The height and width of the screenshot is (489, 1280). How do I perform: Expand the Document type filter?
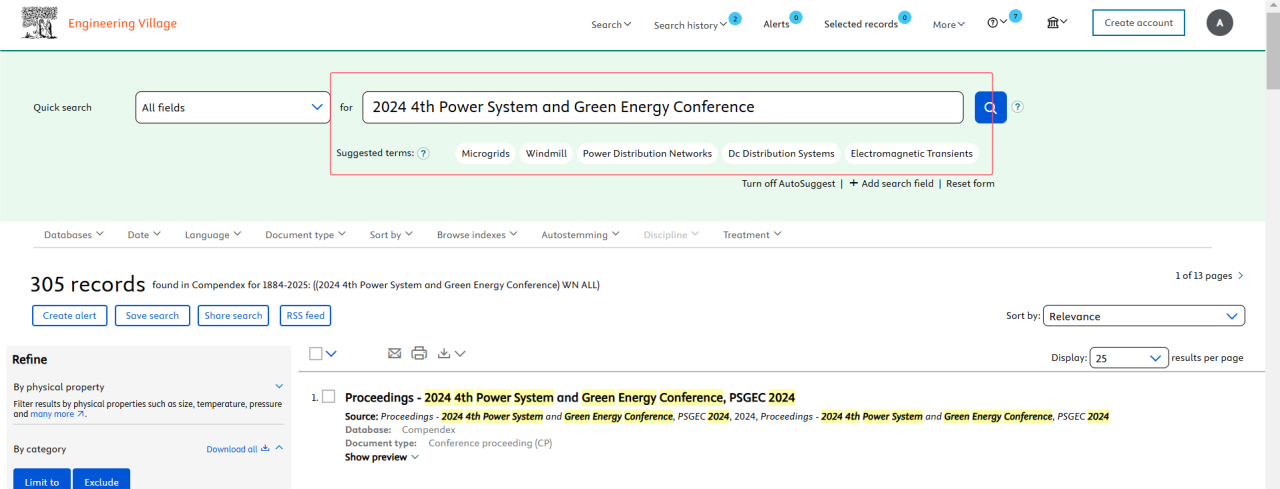point(305,235)
